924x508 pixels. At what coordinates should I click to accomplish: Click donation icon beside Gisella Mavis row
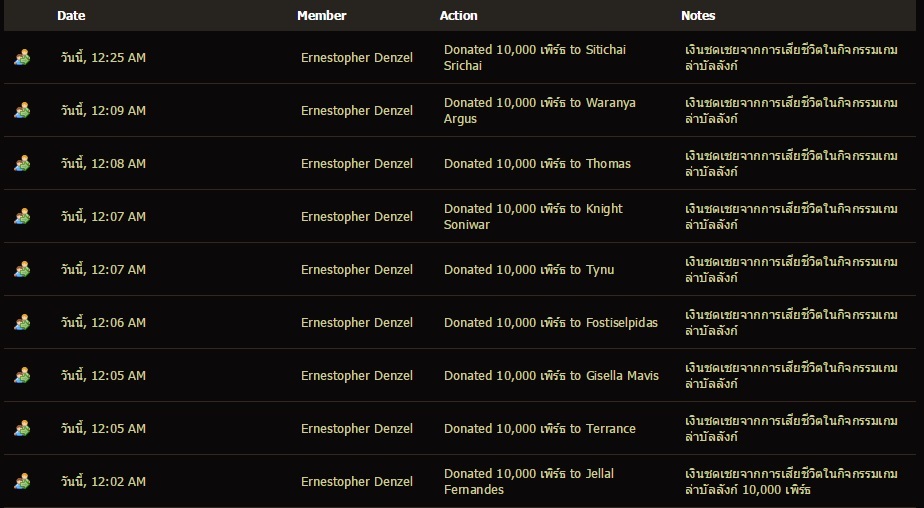[x=22, y=375]
